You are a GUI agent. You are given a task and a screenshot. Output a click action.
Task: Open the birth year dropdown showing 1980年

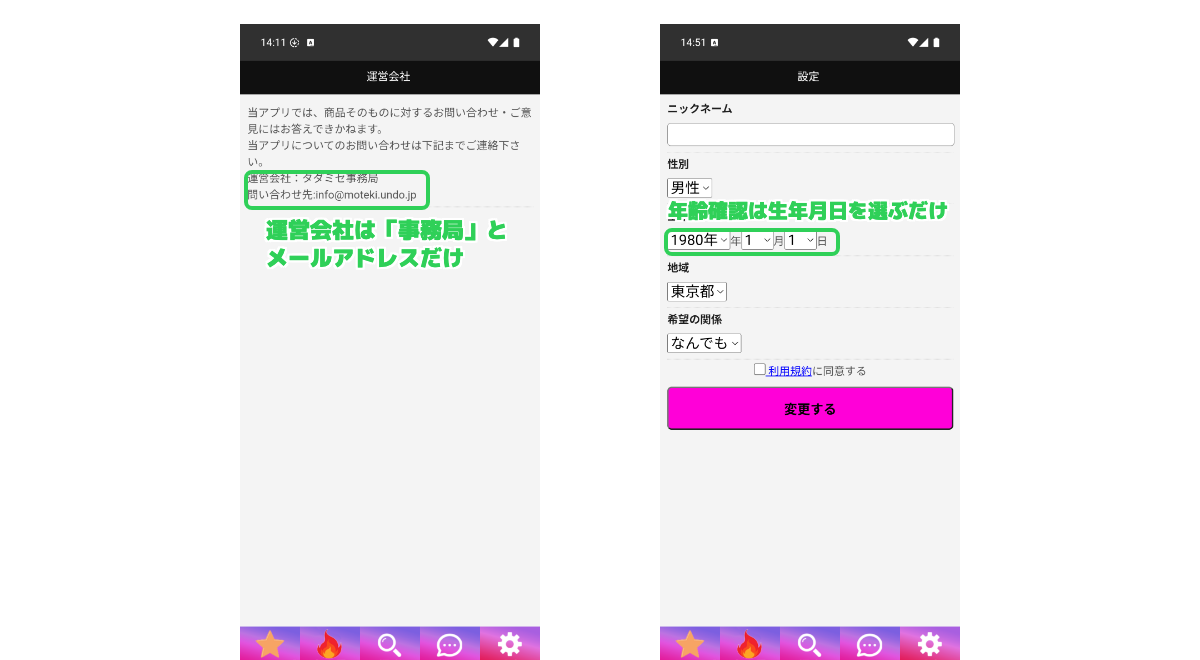point(698,240)
